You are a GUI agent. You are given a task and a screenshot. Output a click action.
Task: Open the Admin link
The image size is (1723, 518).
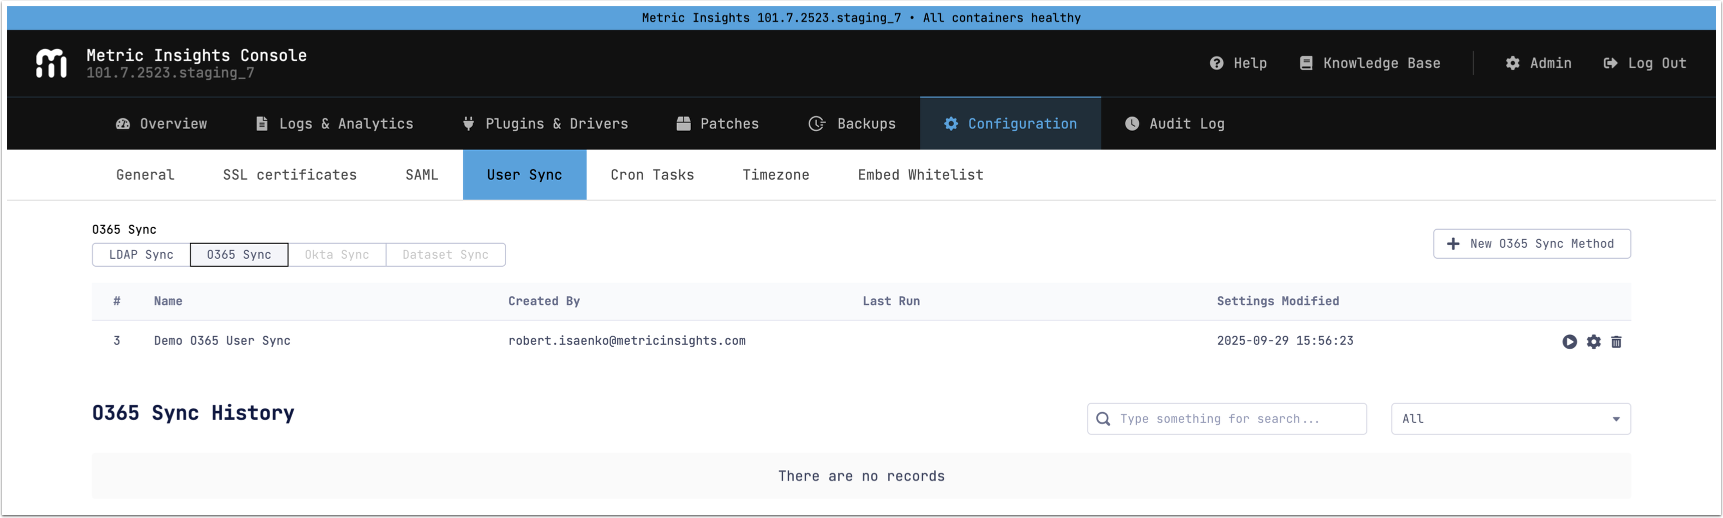tap(1539, 63)
